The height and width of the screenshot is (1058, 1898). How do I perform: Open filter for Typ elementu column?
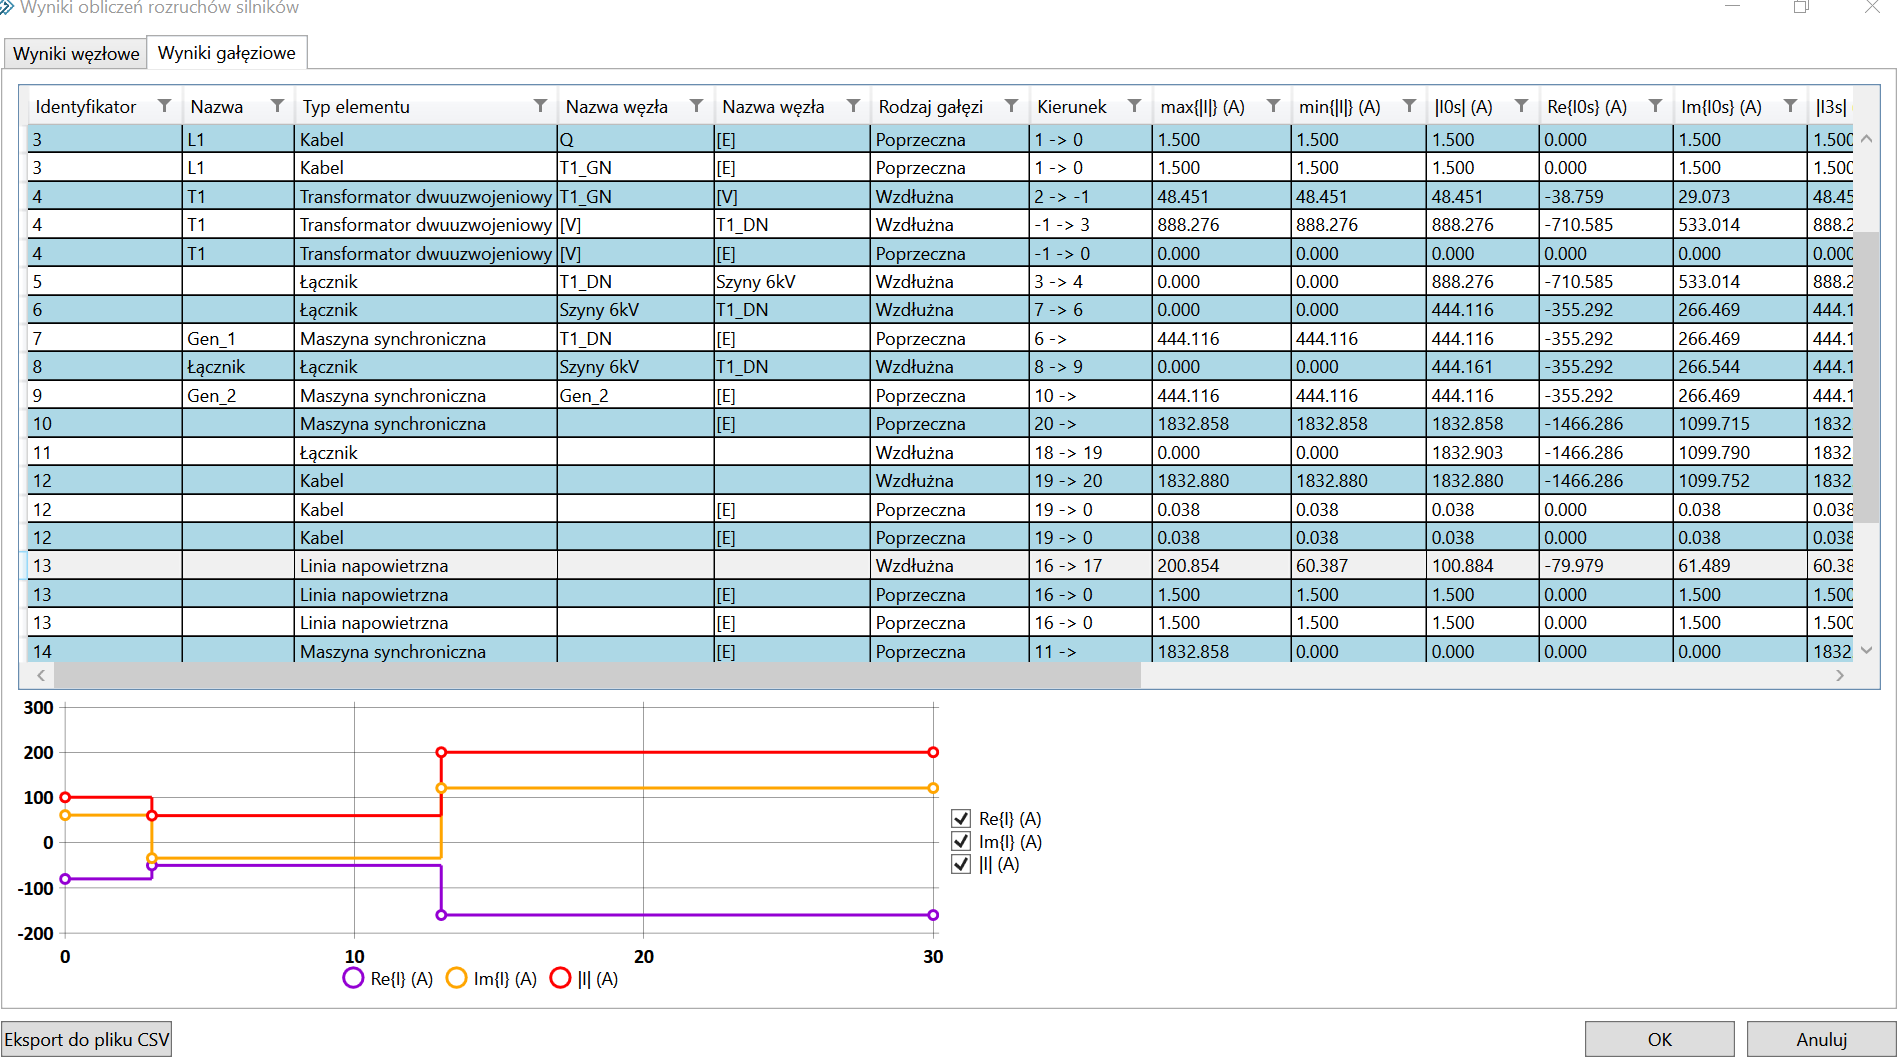(540, 106)
